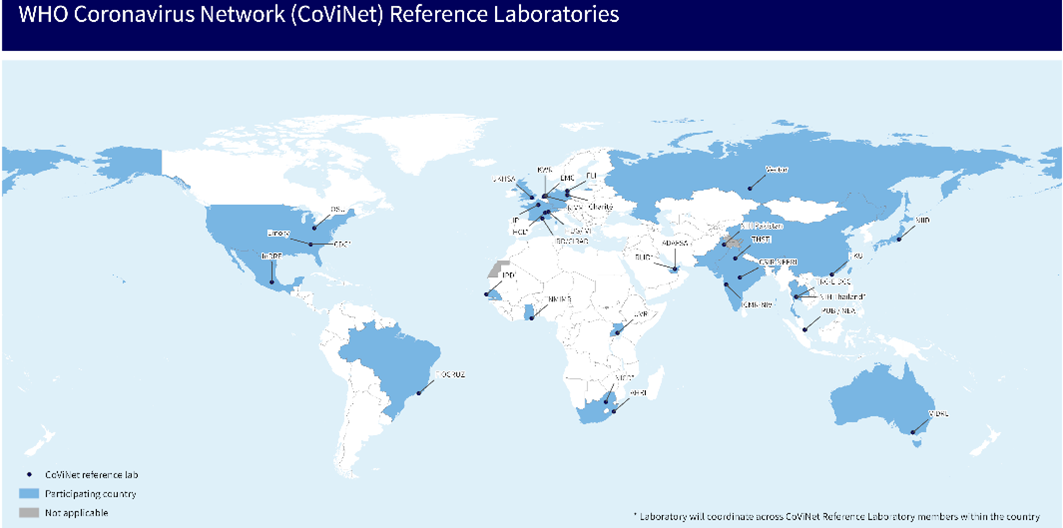This screenshot has height=528, width=1063.
Task: Click the gray Western Sahara area
Action: click(x=500, y=268)
